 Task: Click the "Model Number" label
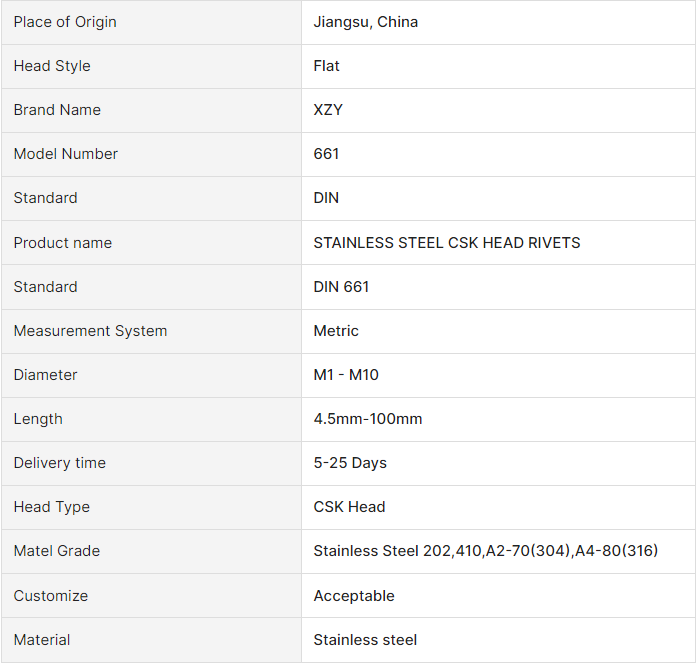66,154
